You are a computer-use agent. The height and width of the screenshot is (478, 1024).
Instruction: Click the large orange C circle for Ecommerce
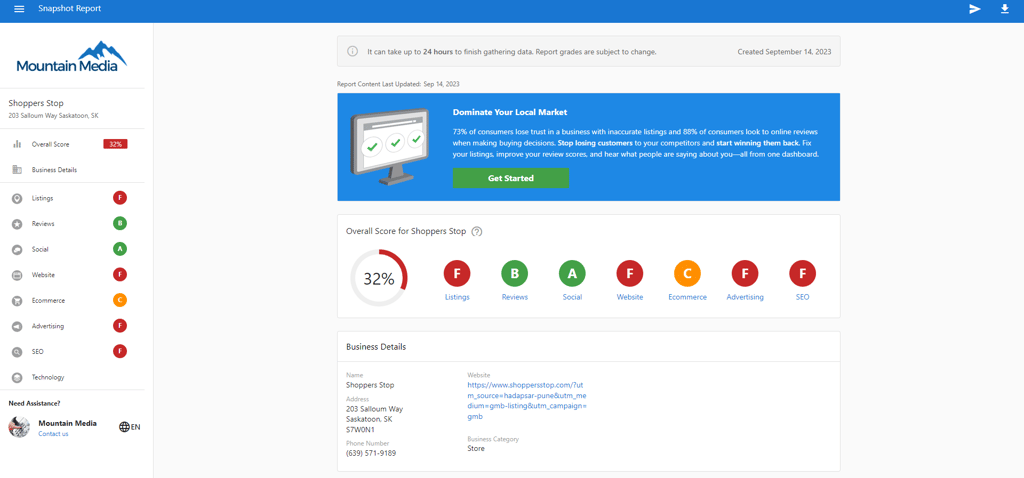click(x=687, y=274)
